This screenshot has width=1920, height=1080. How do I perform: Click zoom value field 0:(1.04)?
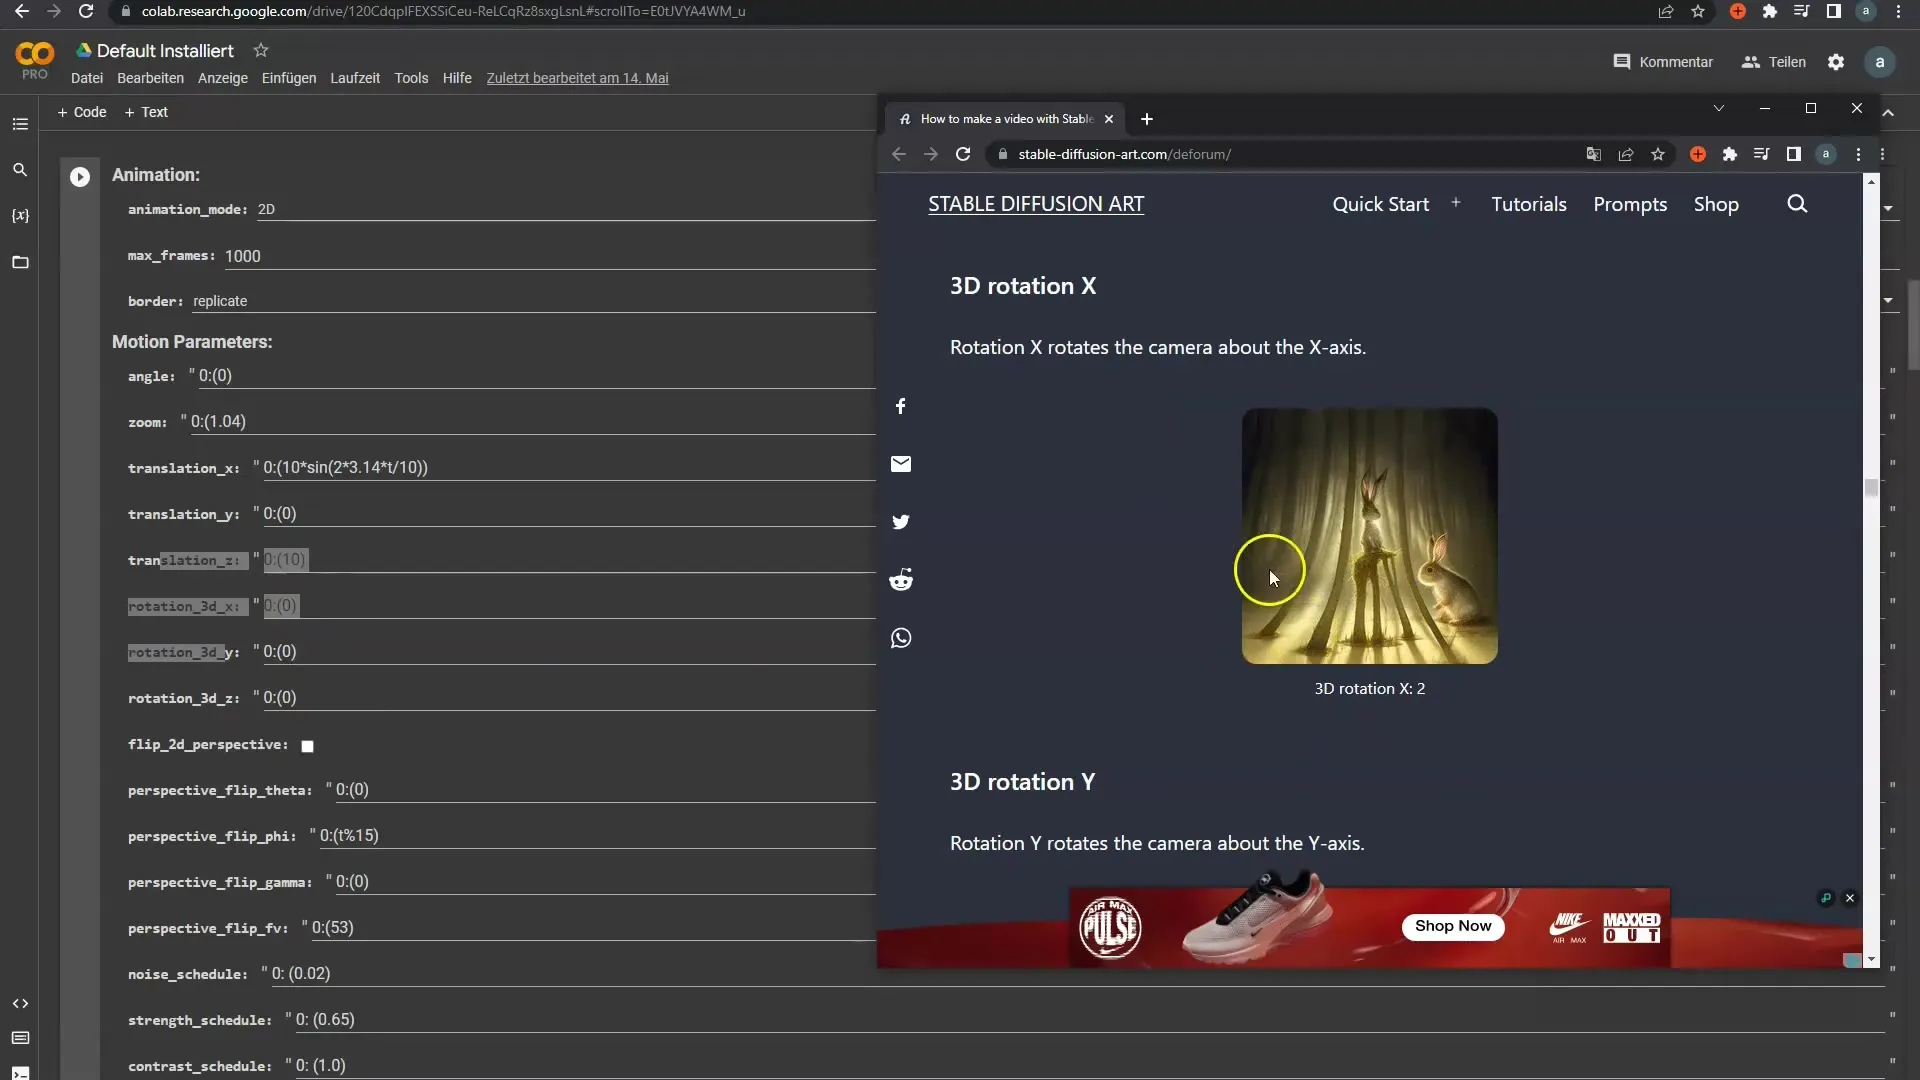tap(533, 422)
